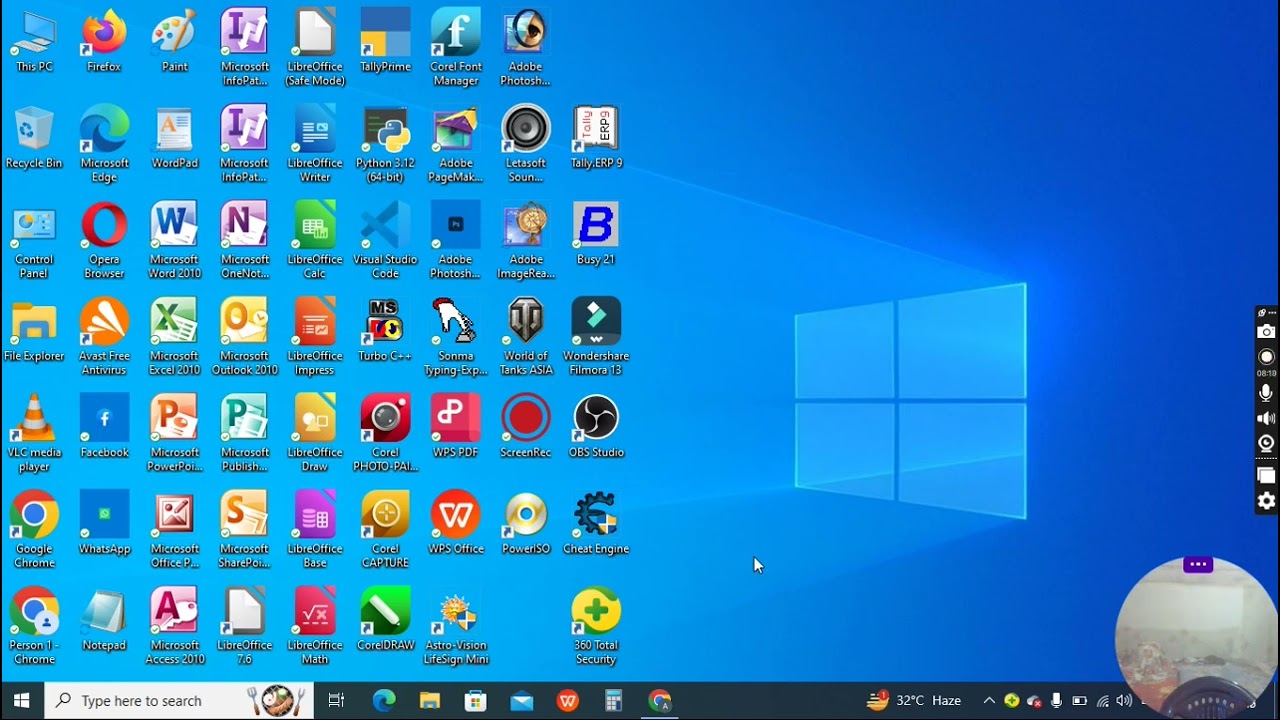Click the LibreOffice Math shortcut
The width and height of the screenshot is (1280, 720).
click(315, 627)
